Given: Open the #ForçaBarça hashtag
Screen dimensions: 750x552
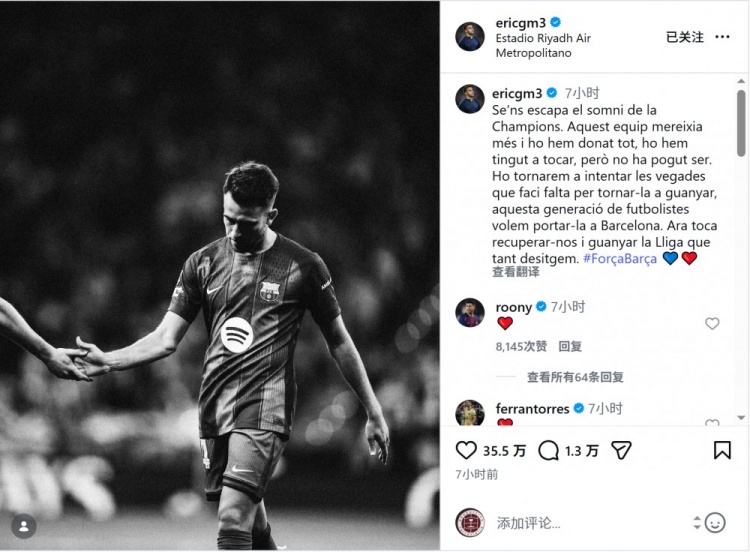Looking at the screenshot, I should tap(620, 258).
